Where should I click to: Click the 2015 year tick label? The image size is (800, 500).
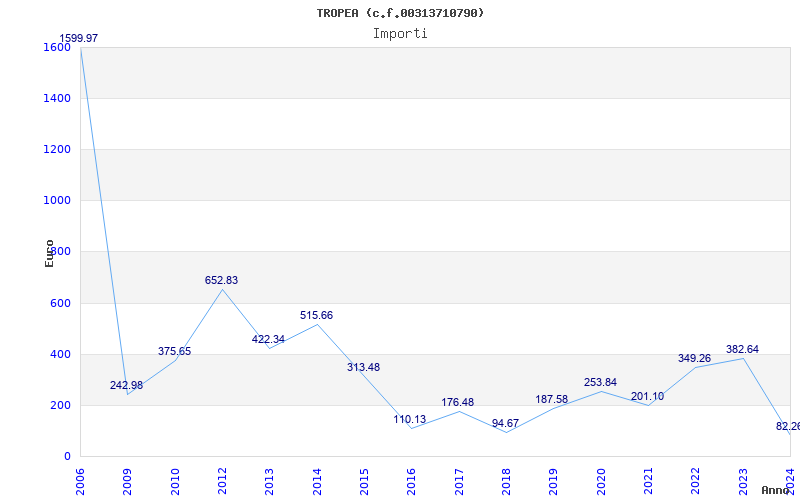[364, 479]
